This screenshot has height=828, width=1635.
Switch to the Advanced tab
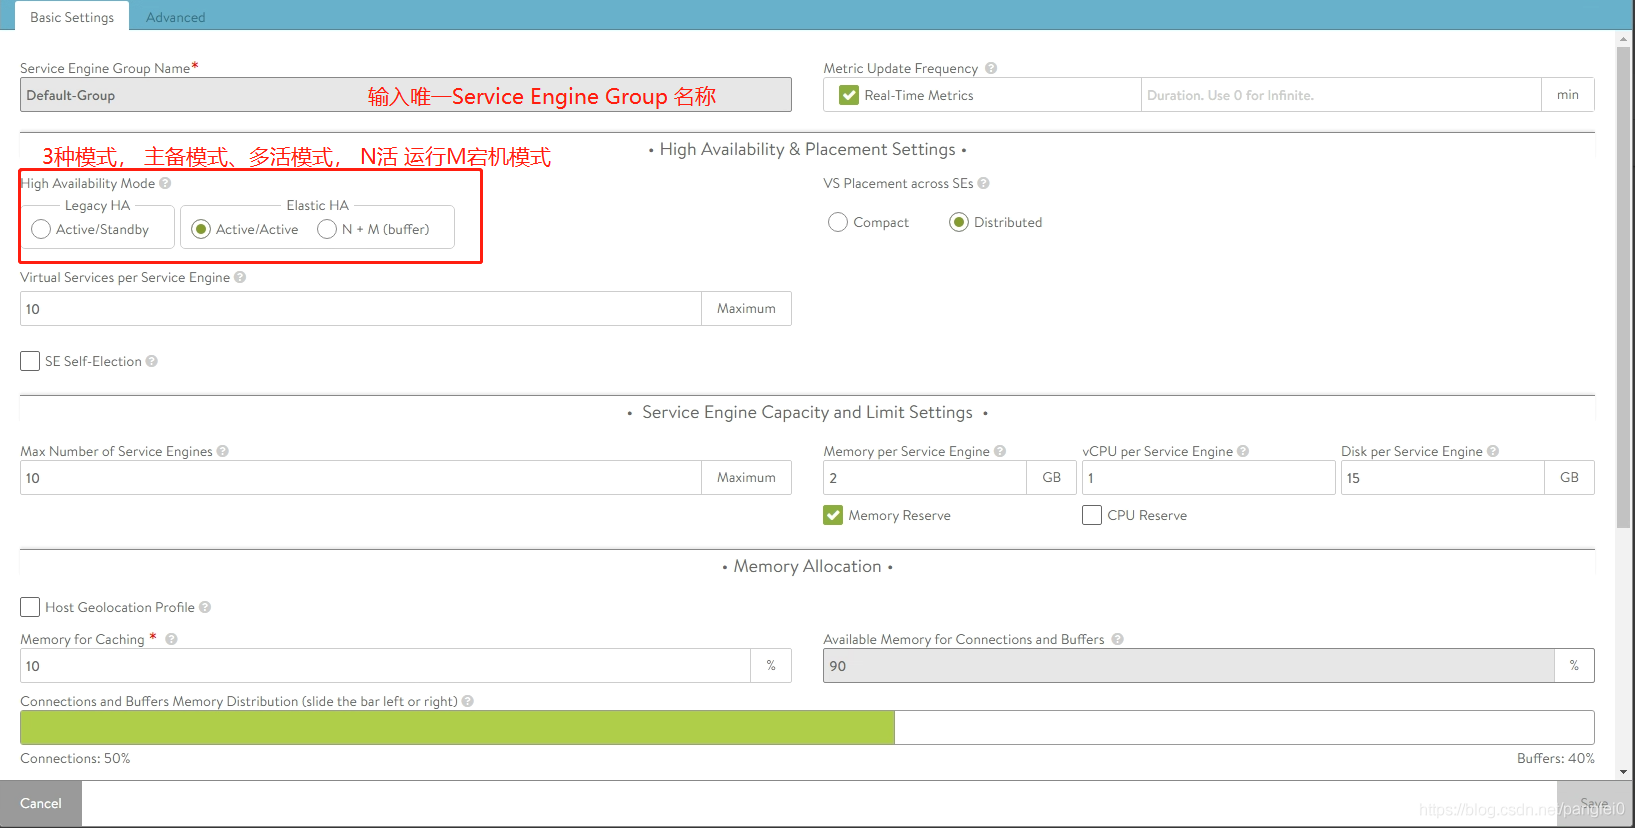[x=175, y=17]
